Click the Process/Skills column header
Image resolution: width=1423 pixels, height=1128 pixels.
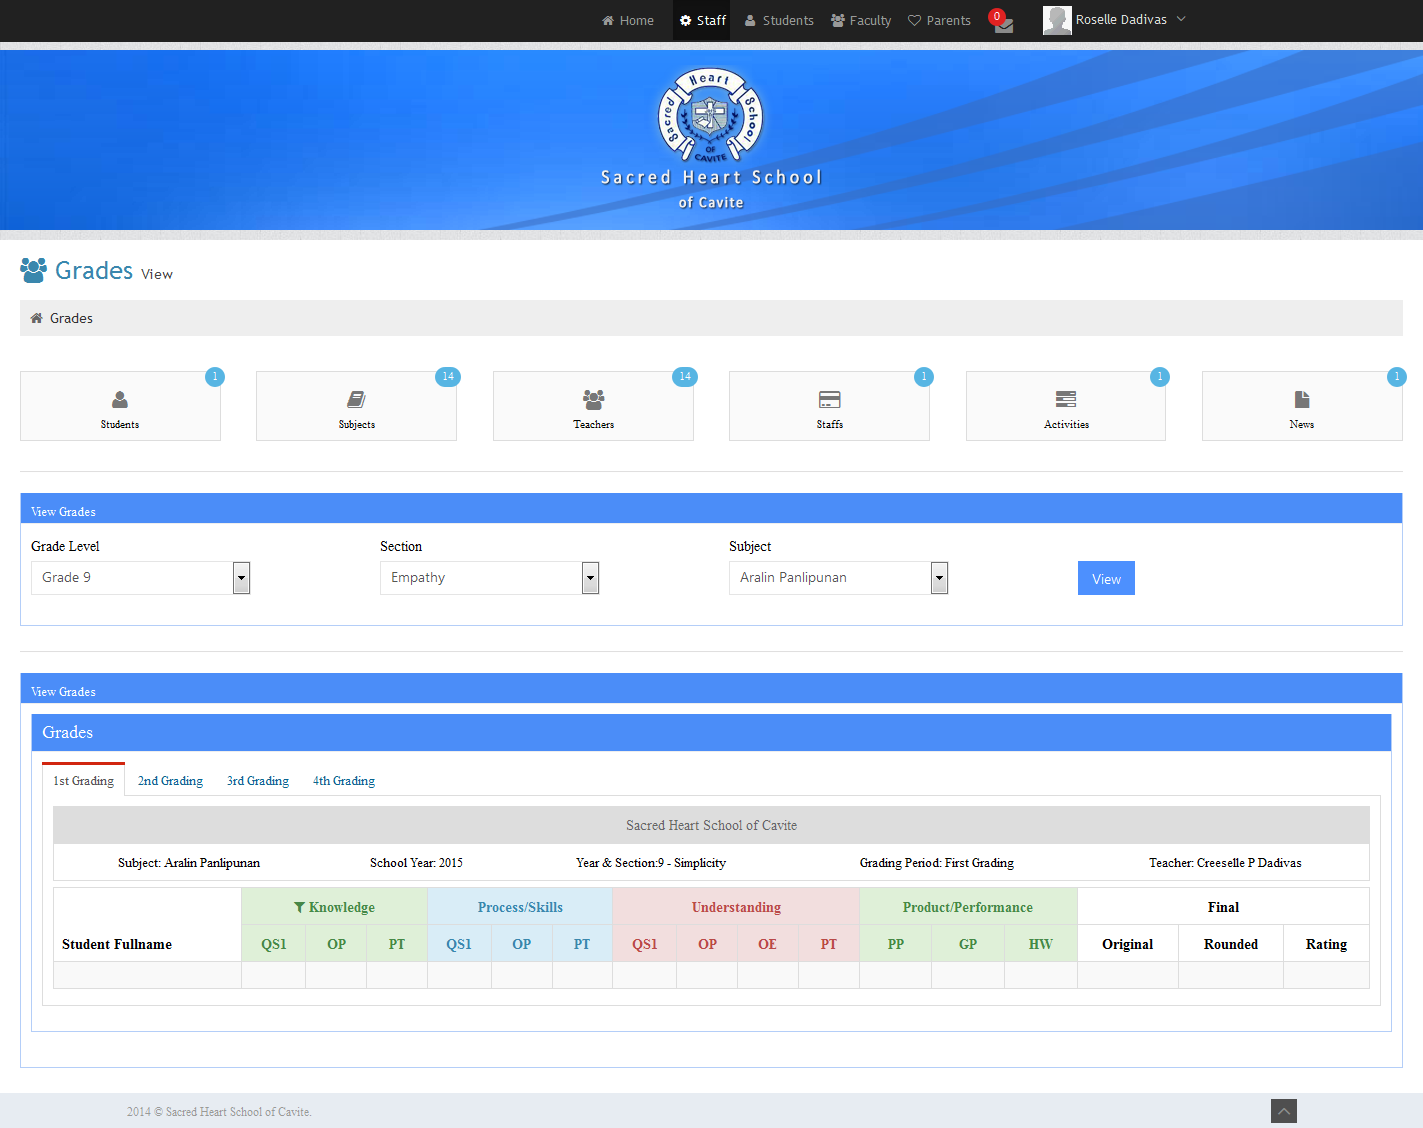point(520,907)
